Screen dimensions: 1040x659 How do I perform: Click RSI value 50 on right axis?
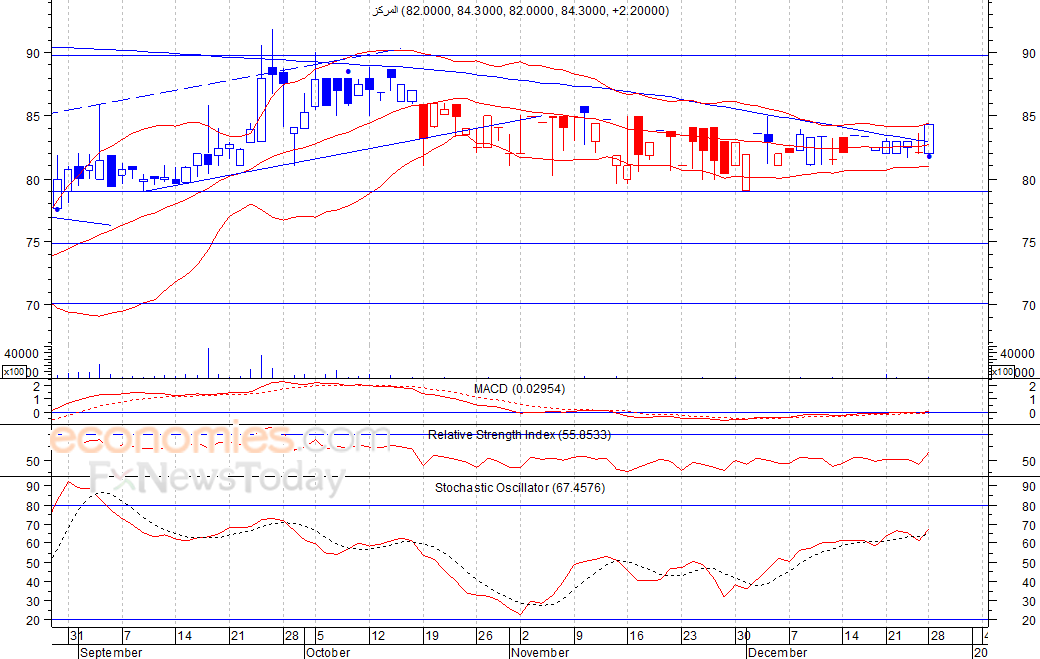[1029, 461]
